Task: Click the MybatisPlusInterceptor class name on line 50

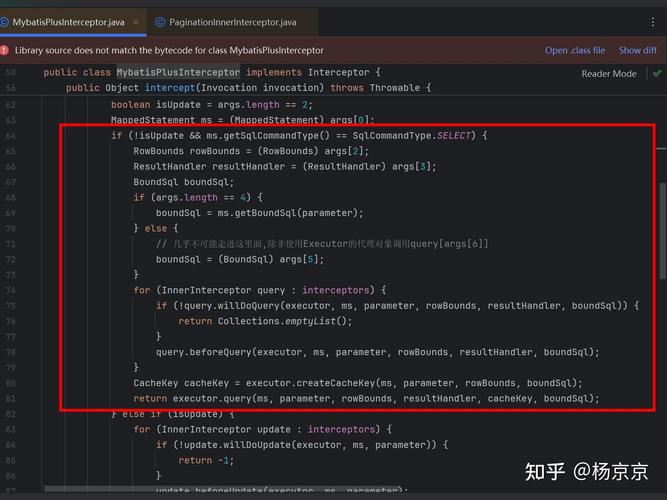Action: click(177, 72)
